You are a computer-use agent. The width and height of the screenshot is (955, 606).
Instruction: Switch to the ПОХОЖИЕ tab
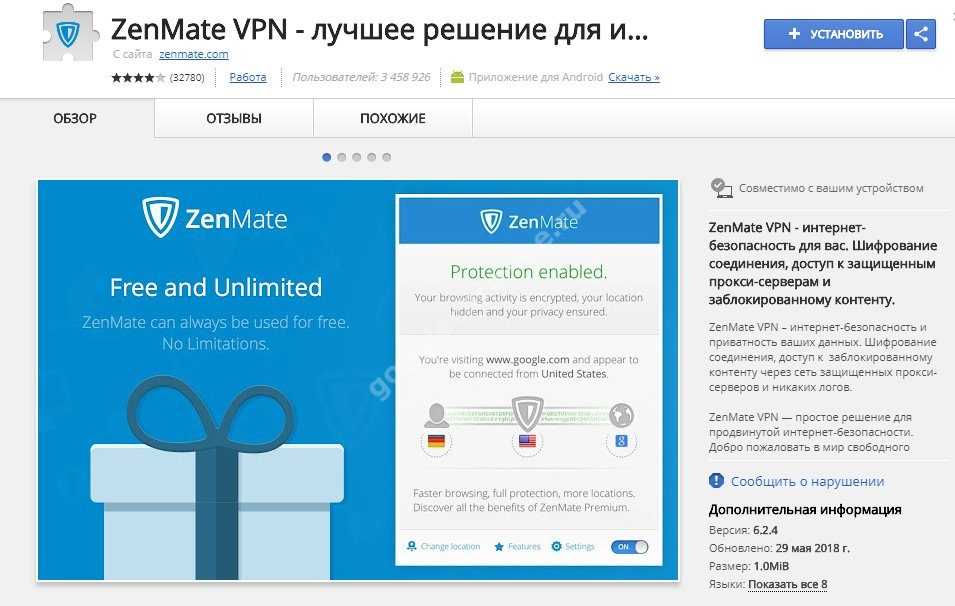(x=393, y=118)
